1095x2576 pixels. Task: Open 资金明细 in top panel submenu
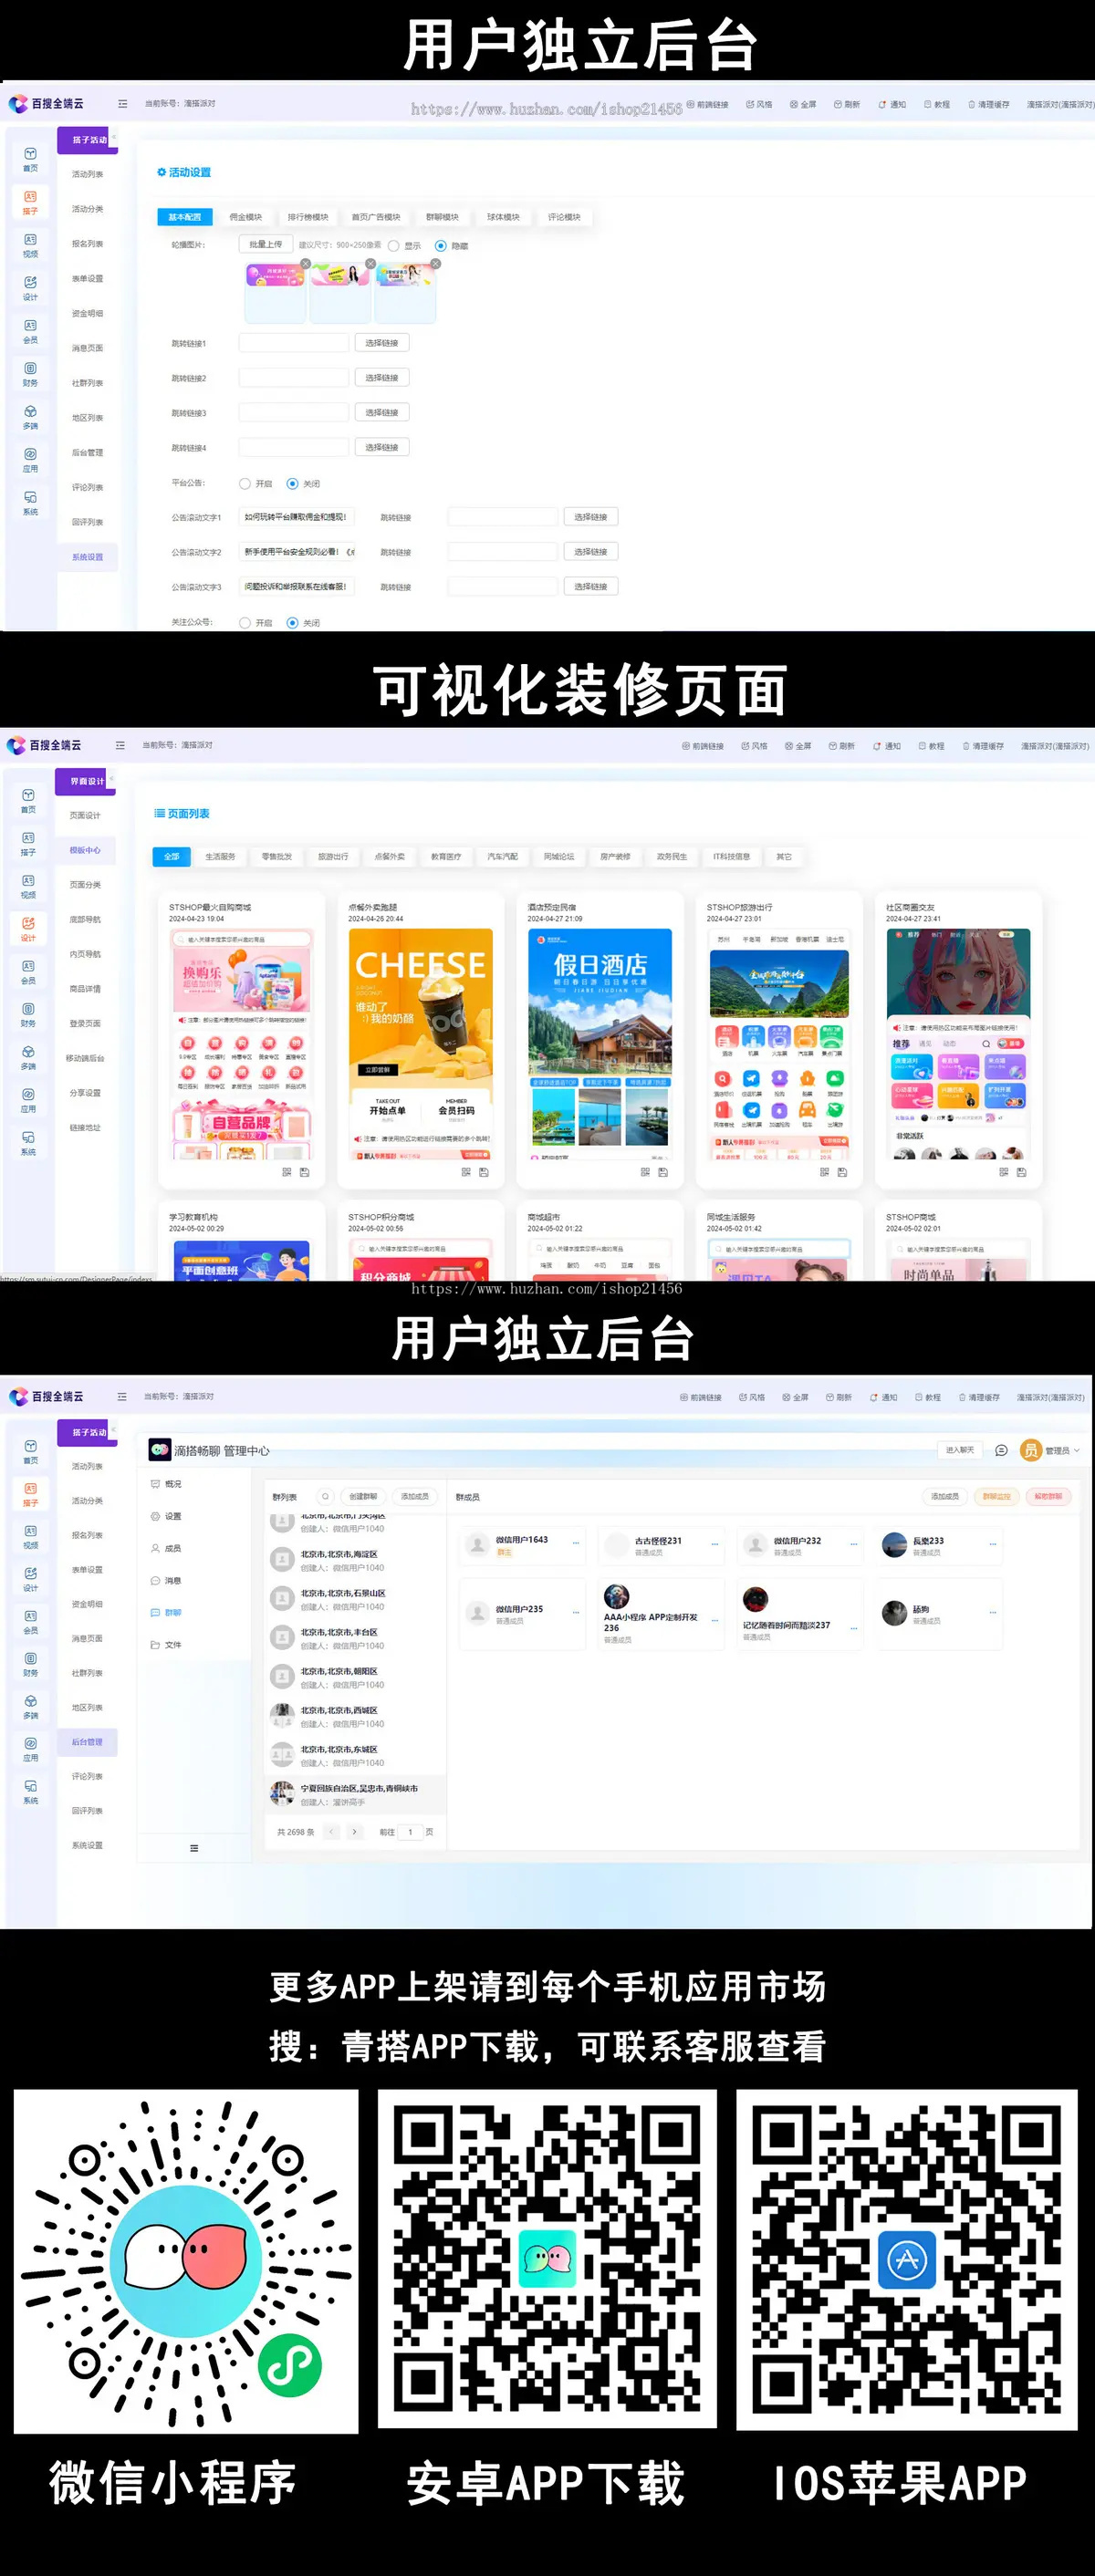88,314
